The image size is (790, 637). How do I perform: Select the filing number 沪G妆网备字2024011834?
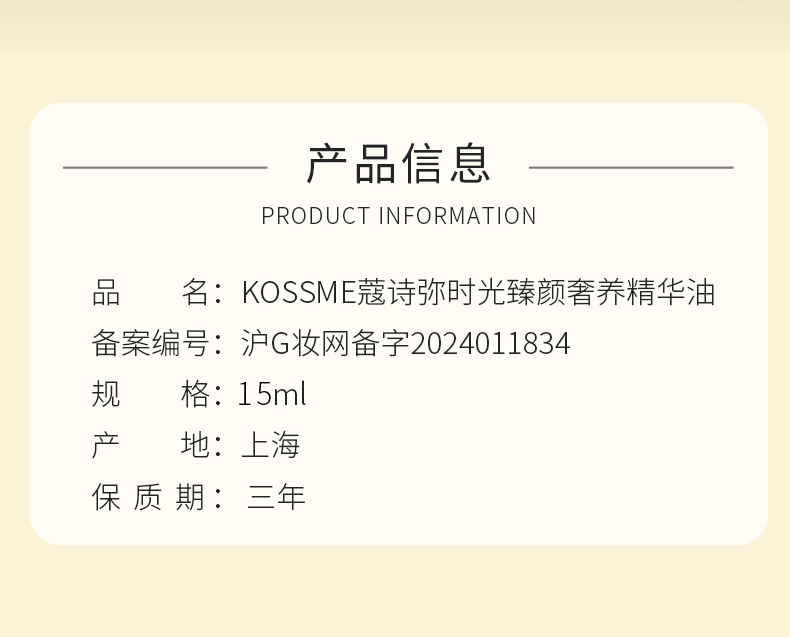(406, 344)
